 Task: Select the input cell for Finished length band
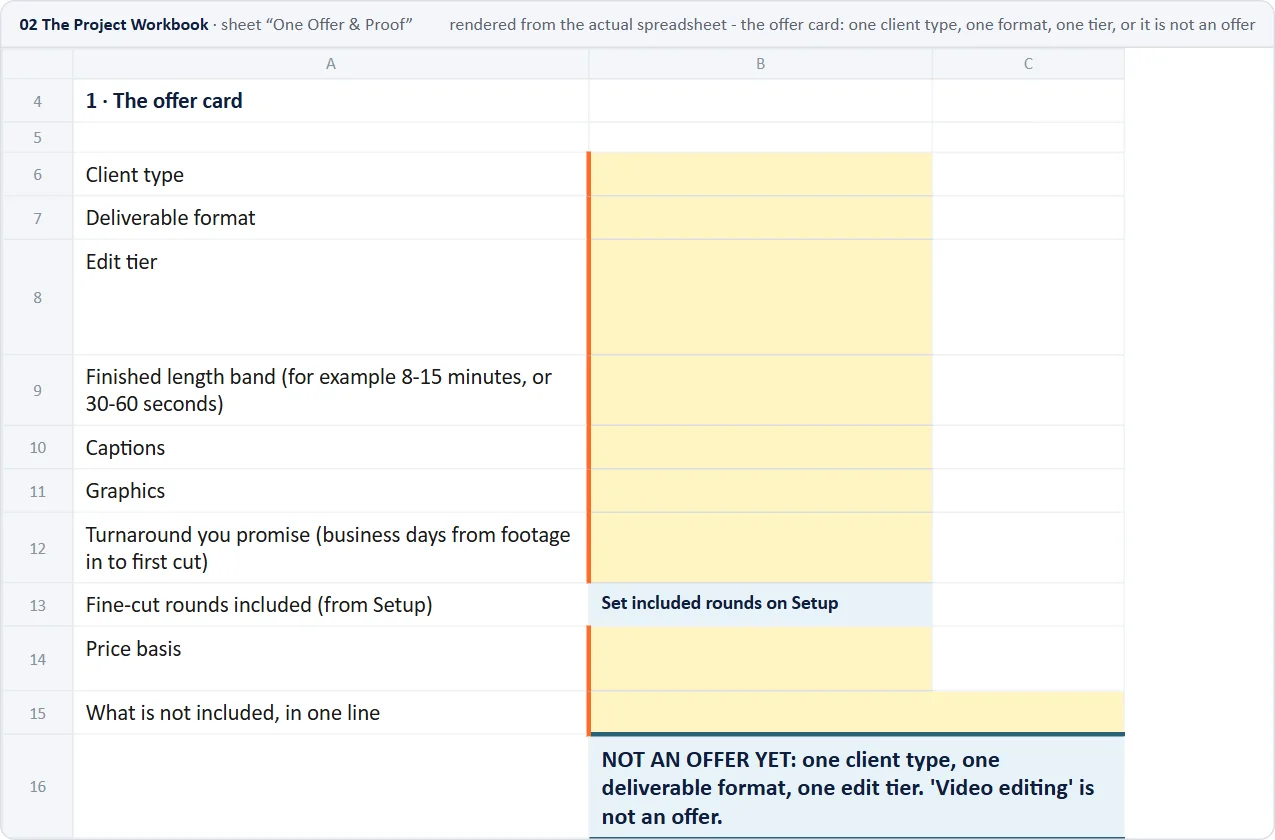pyautogui.click(x=761, y=391)
